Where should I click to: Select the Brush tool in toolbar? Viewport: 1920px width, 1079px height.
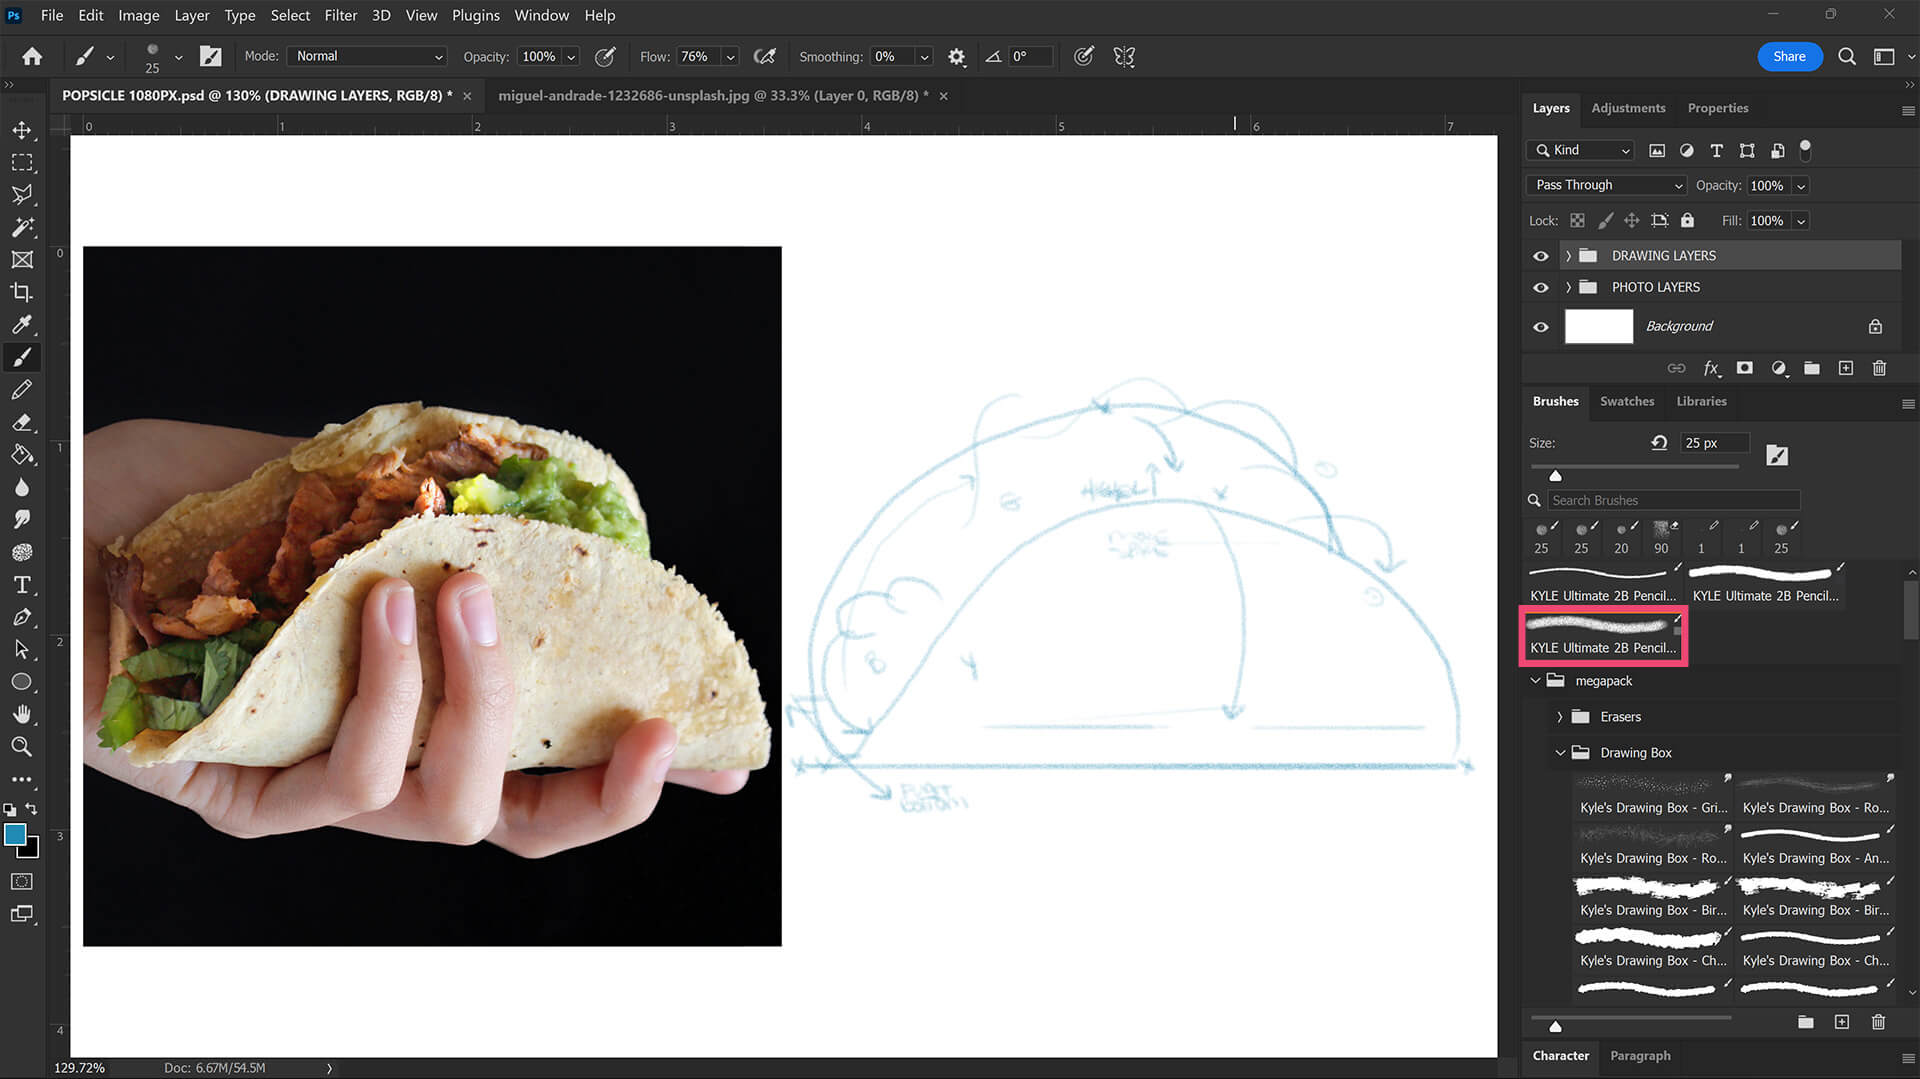(x=22, y=357)
